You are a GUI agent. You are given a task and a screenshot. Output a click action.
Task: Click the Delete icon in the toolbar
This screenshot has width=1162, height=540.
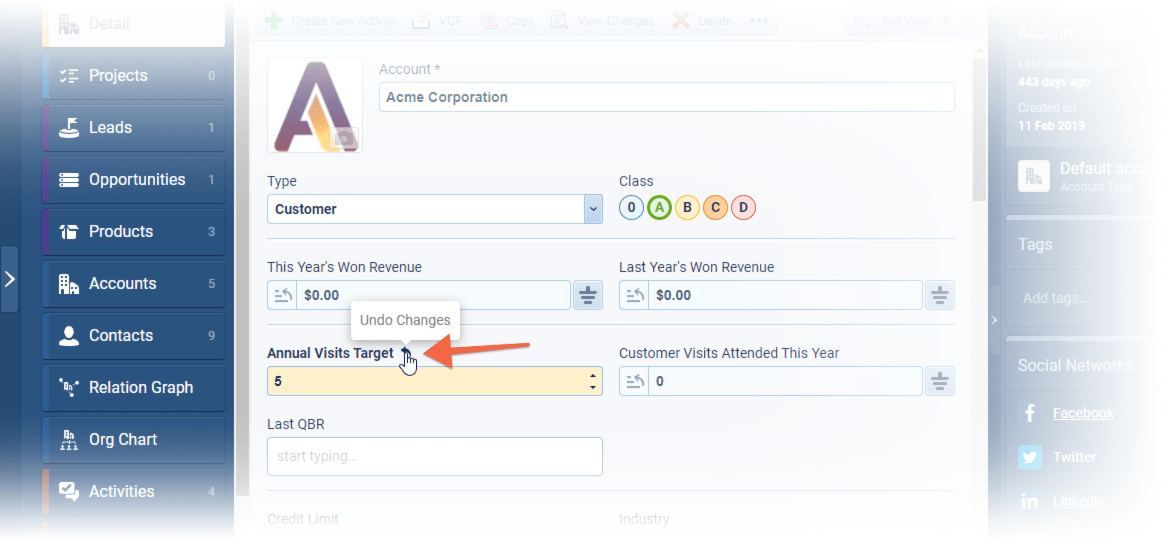[681, 20]
